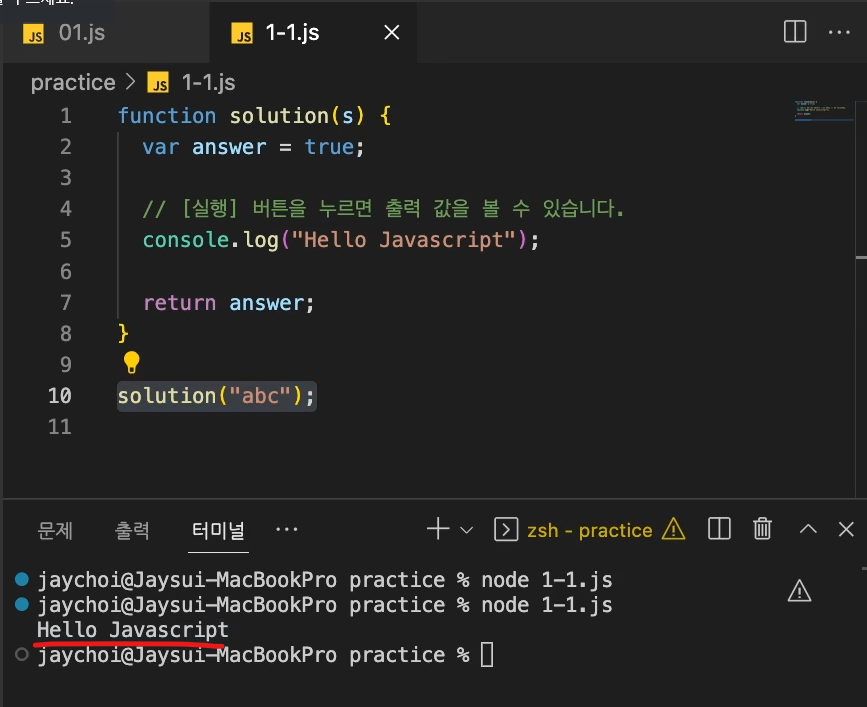Click line number 11 in the gutter

pyautogui.click(x=60, y=427)
